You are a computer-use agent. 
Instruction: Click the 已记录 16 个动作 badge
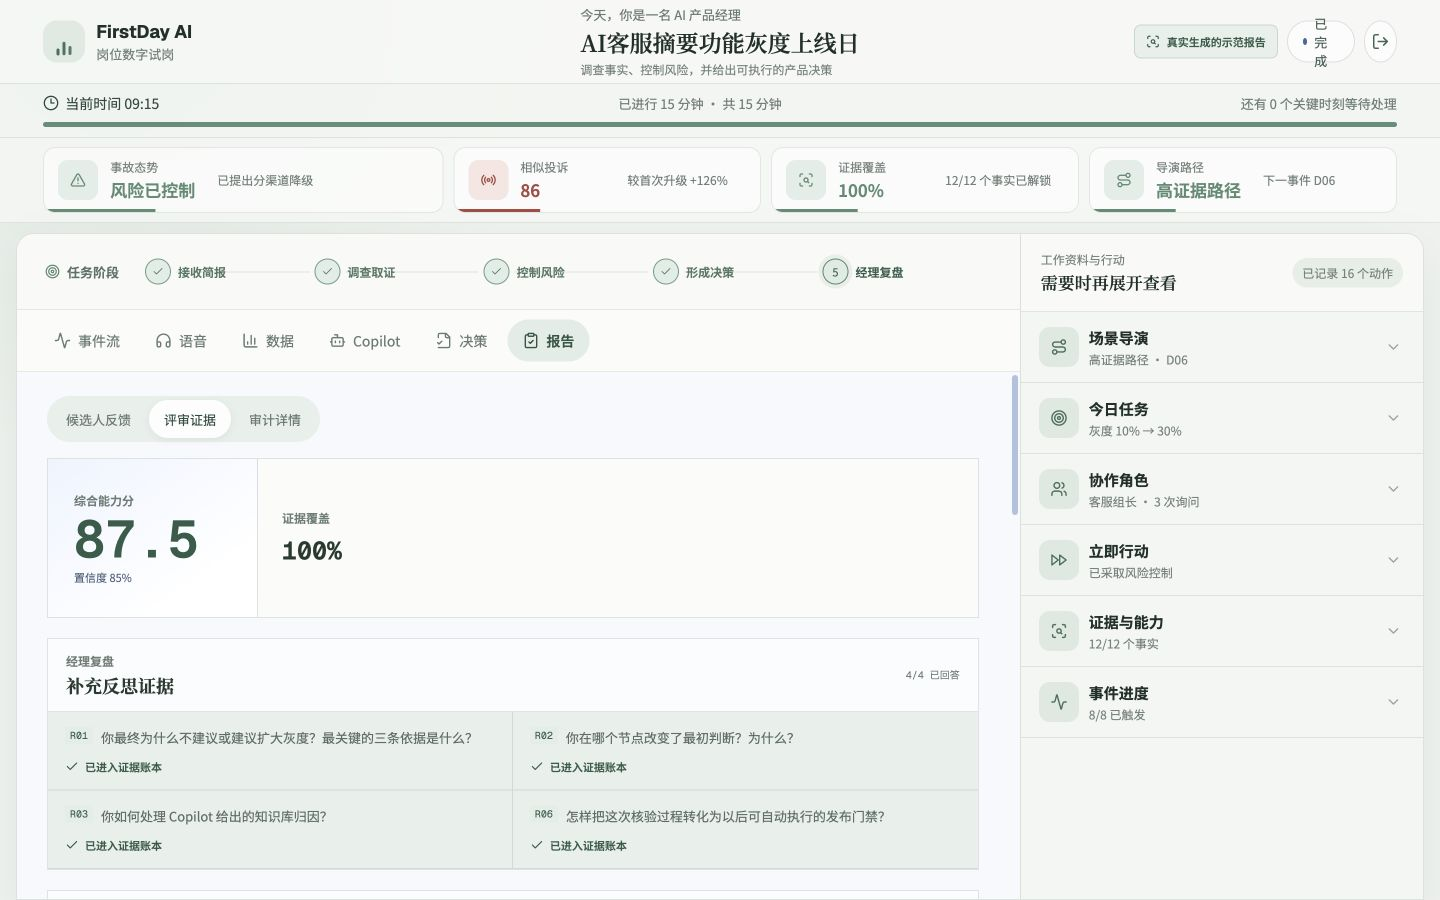pyautogui.click(x=1347, y=273)
